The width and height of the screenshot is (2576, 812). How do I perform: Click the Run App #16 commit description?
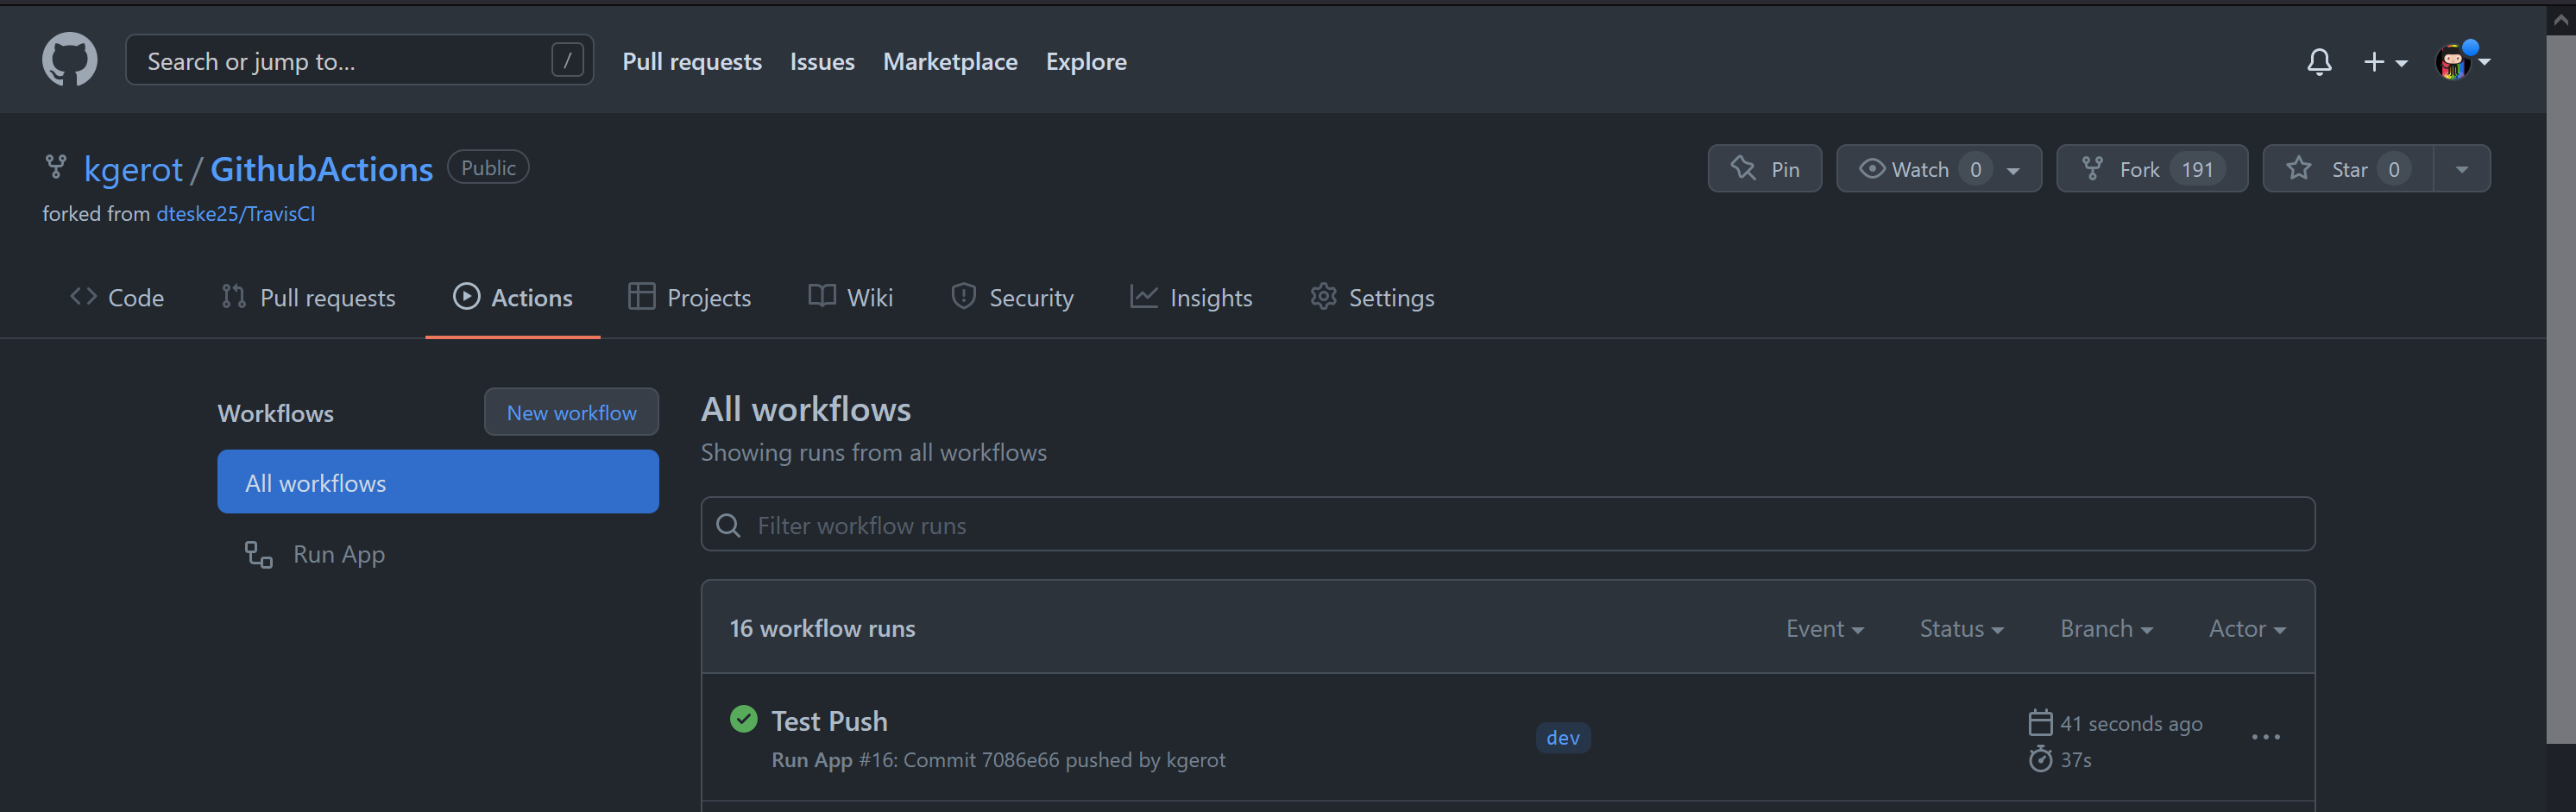pos(998,760)
